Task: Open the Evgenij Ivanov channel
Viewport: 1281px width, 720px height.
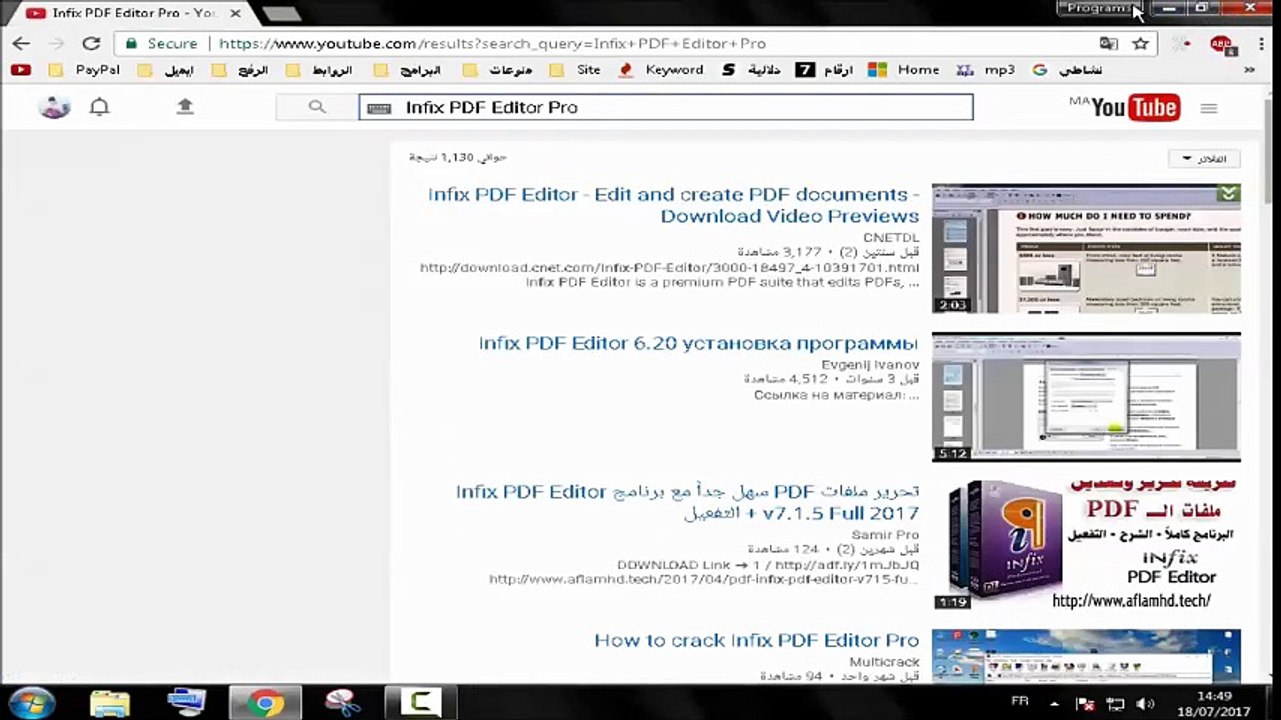Action: pyautogui.click(x=870, y=365)
